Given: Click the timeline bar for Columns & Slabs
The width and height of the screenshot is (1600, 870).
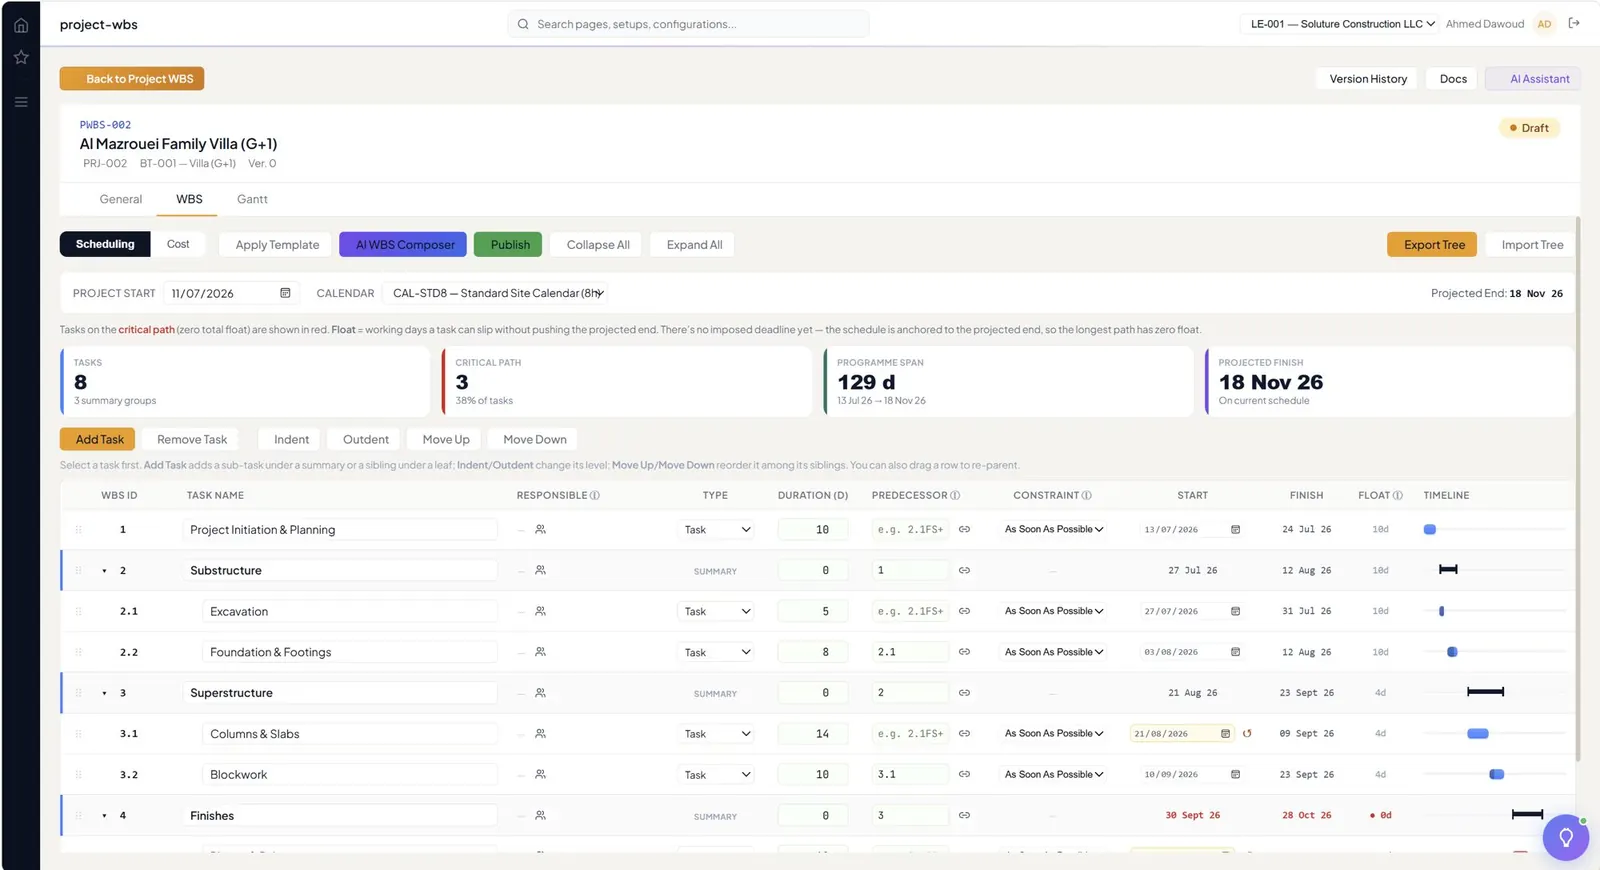Looking at the screenshot, I should point(1477,734).
